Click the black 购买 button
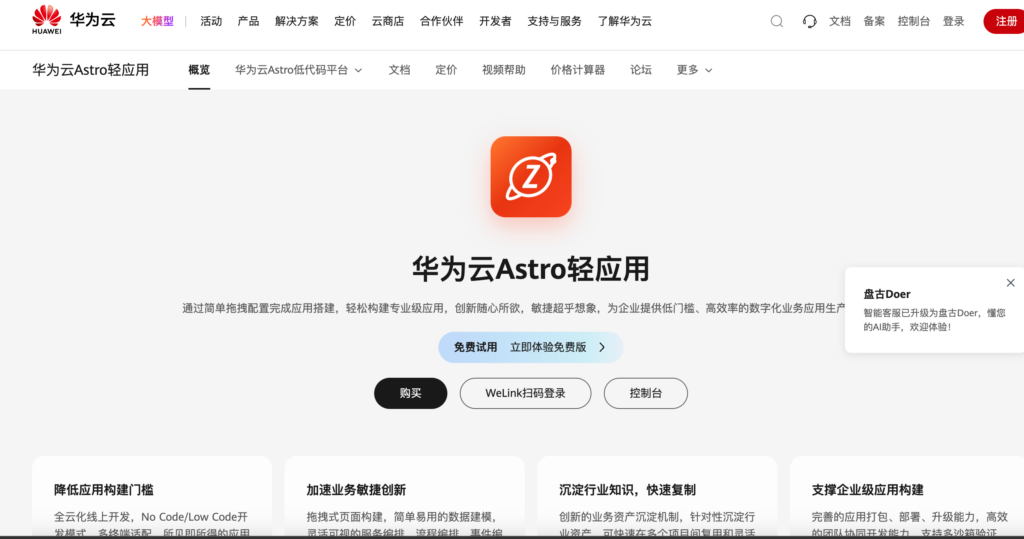Screen dimensions: 1024x539 pos(411,393)
